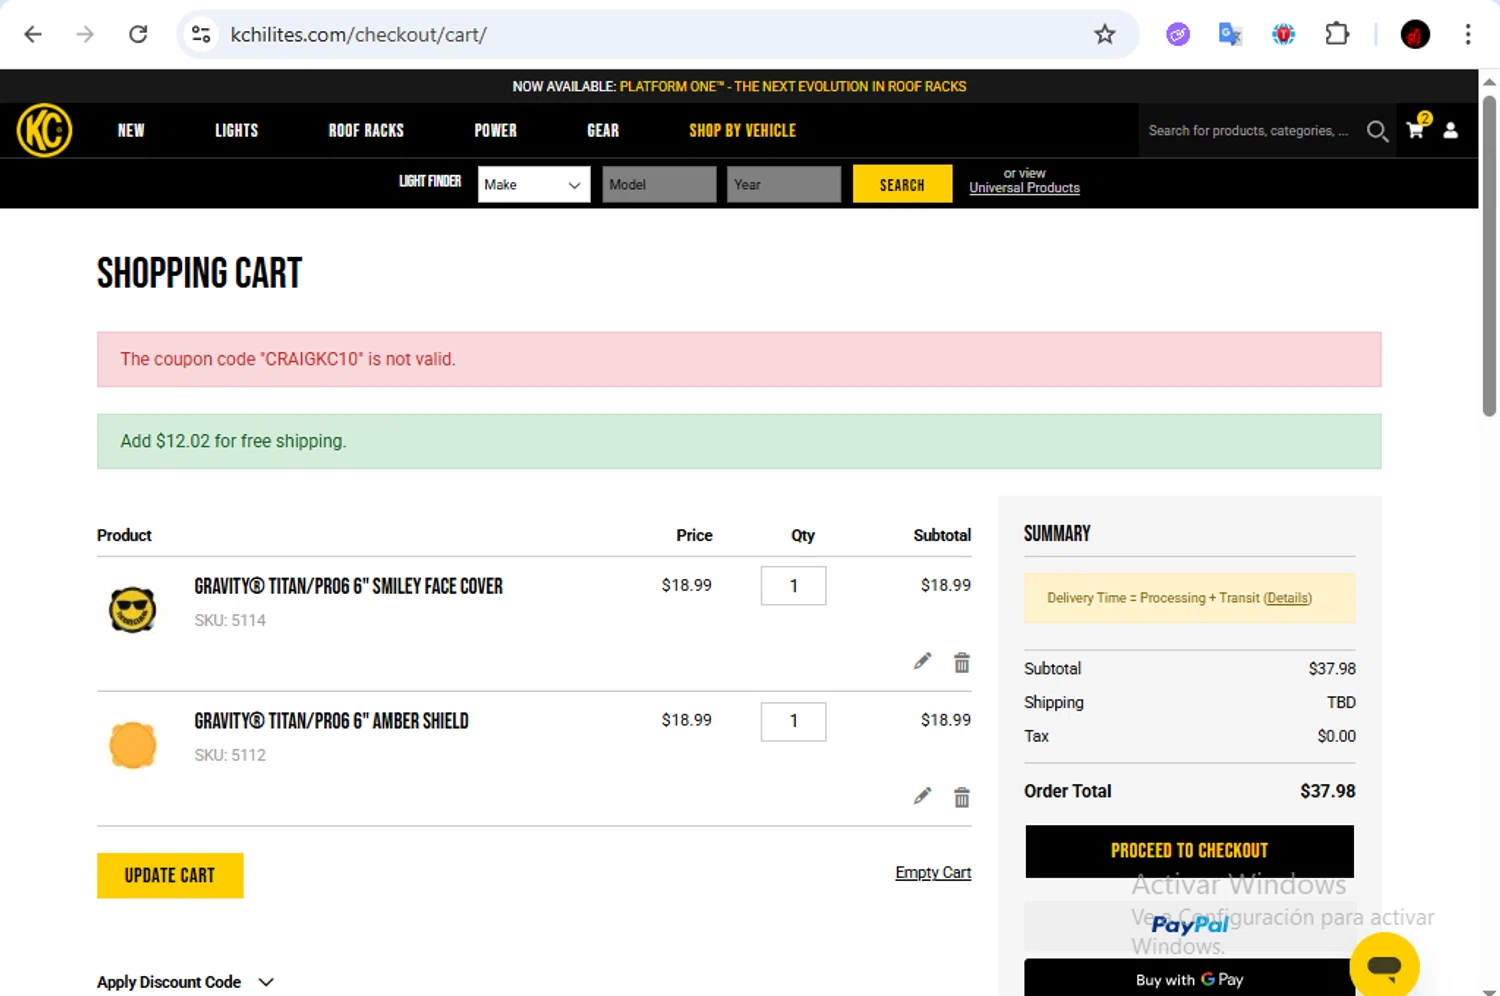This screenshot has height=996, width=1500.
Task: Bookmark this page with the star
Action: point(1105,35)
